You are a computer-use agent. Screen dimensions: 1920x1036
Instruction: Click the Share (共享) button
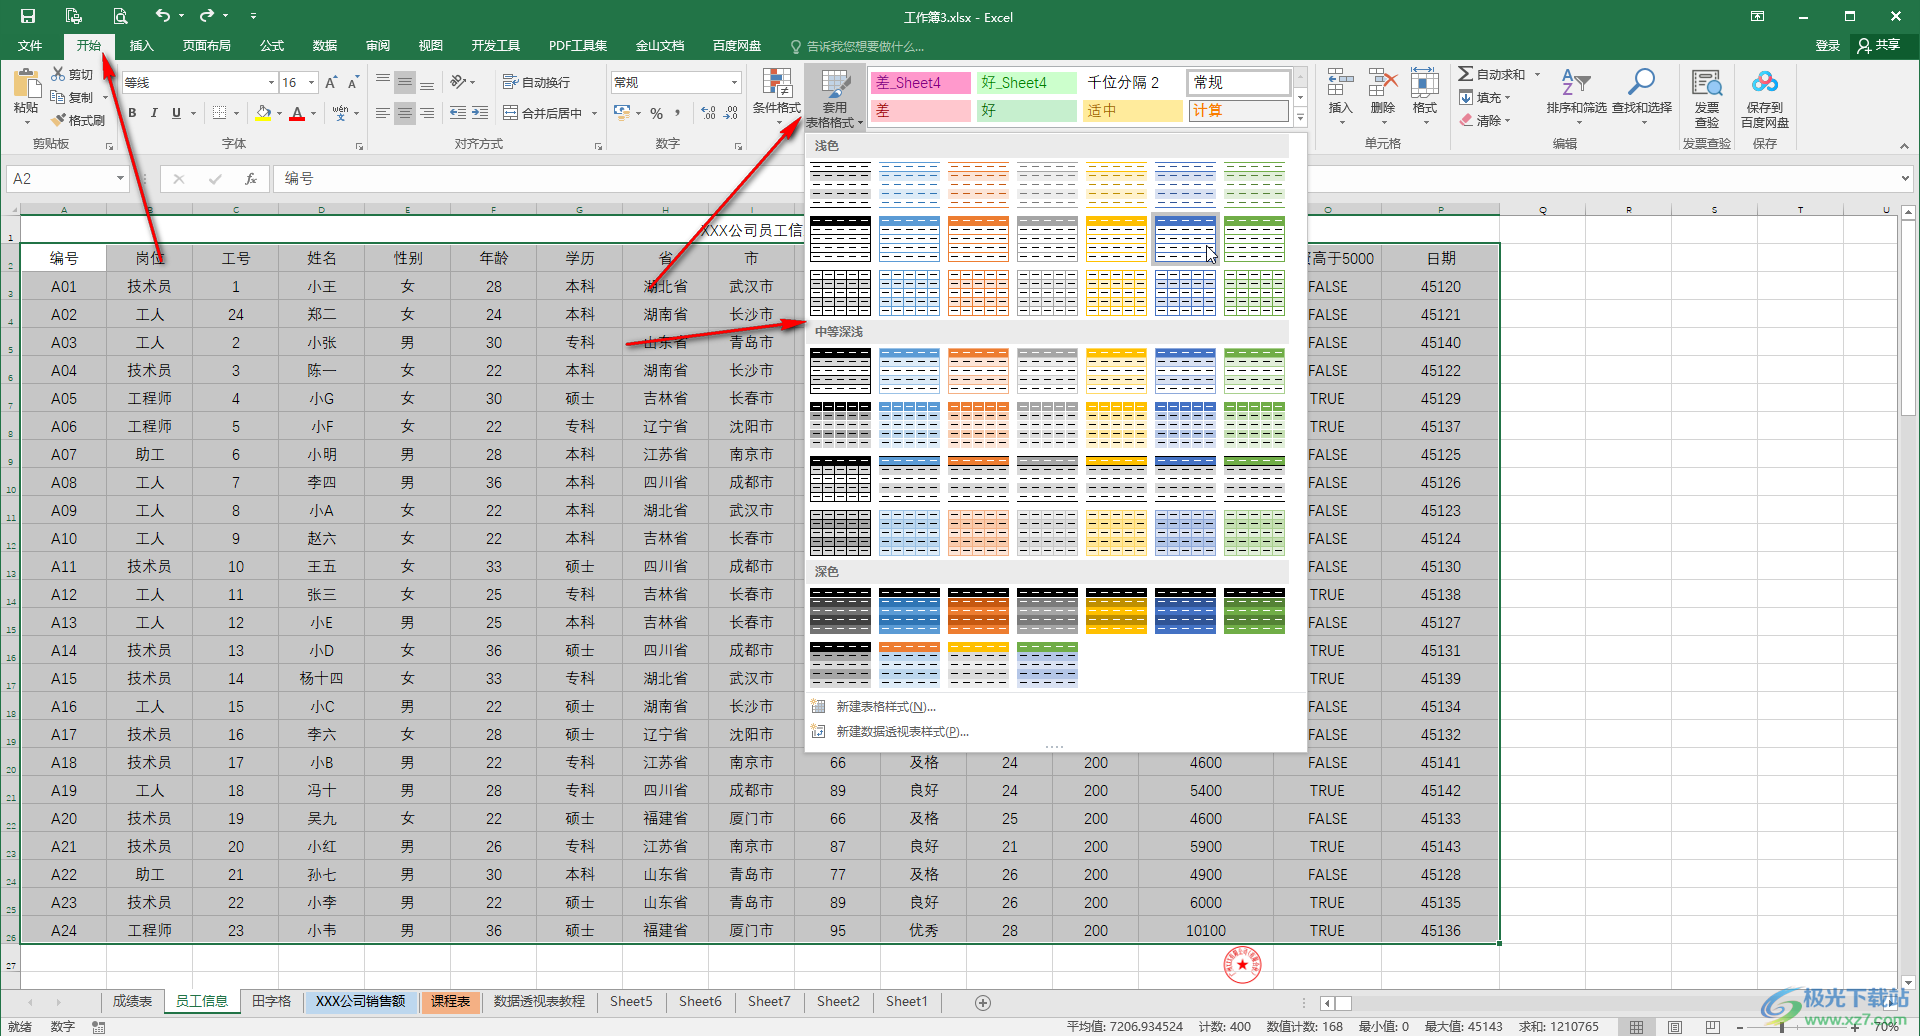(x=1879, y=45)
